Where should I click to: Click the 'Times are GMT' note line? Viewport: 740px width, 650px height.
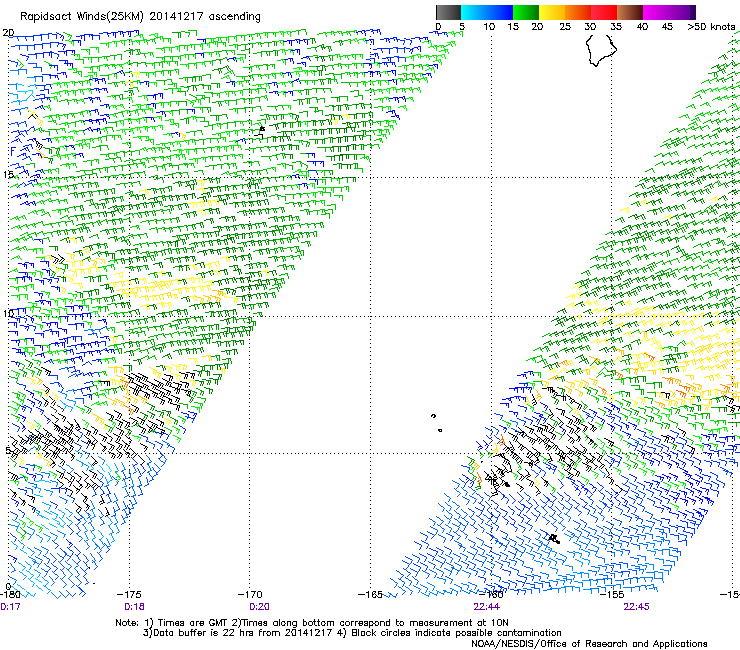[x=312, y=623]
